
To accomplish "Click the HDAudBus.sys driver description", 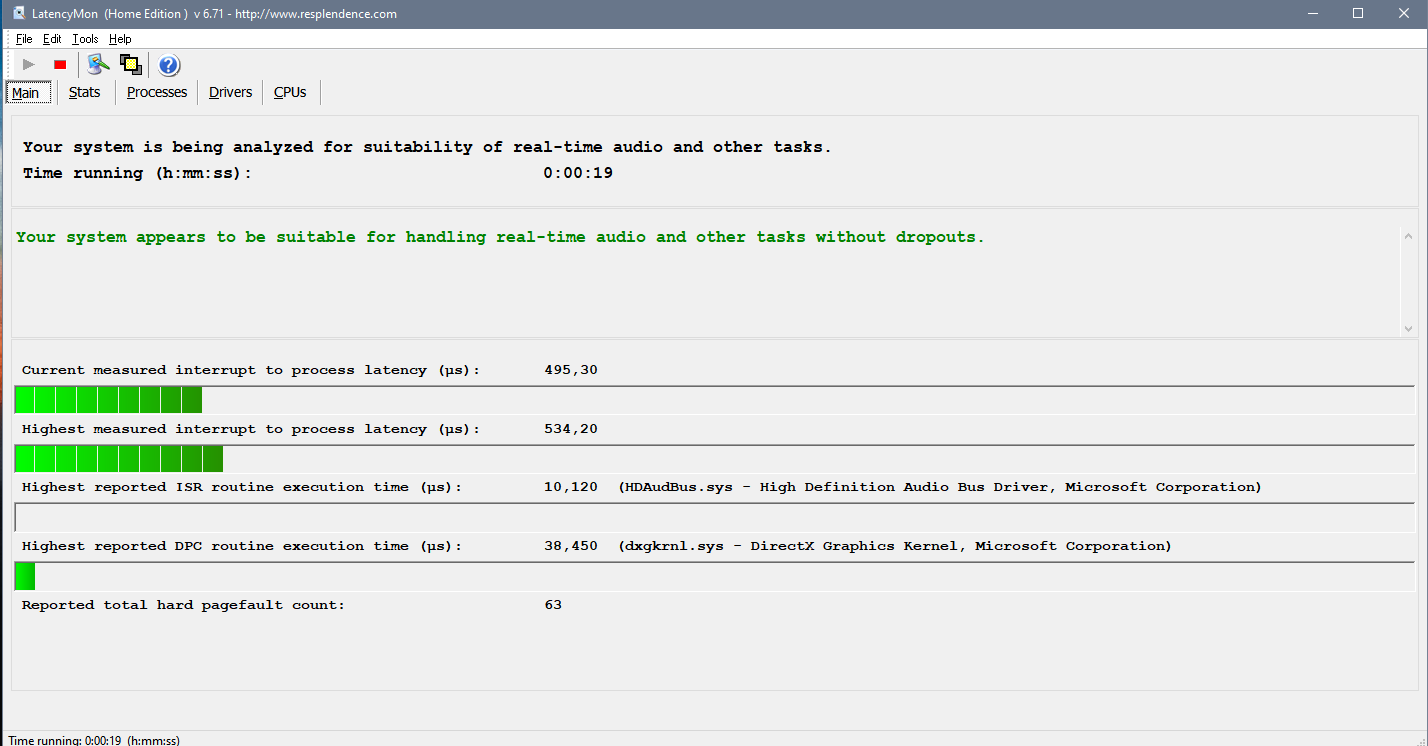I will click(x=940, y=487).
